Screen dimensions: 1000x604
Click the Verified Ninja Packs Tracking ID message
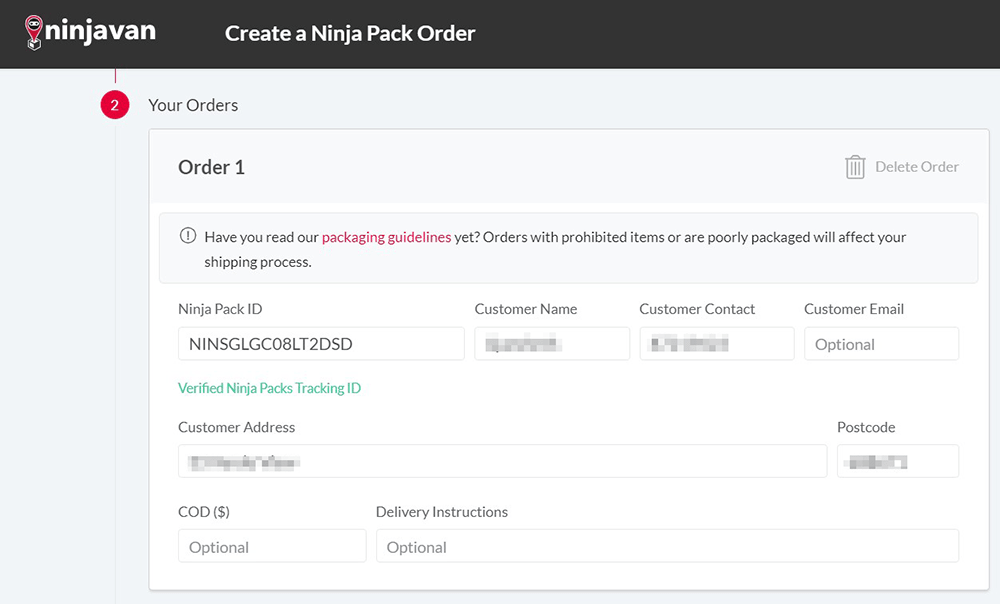click(x=269, y=388)
